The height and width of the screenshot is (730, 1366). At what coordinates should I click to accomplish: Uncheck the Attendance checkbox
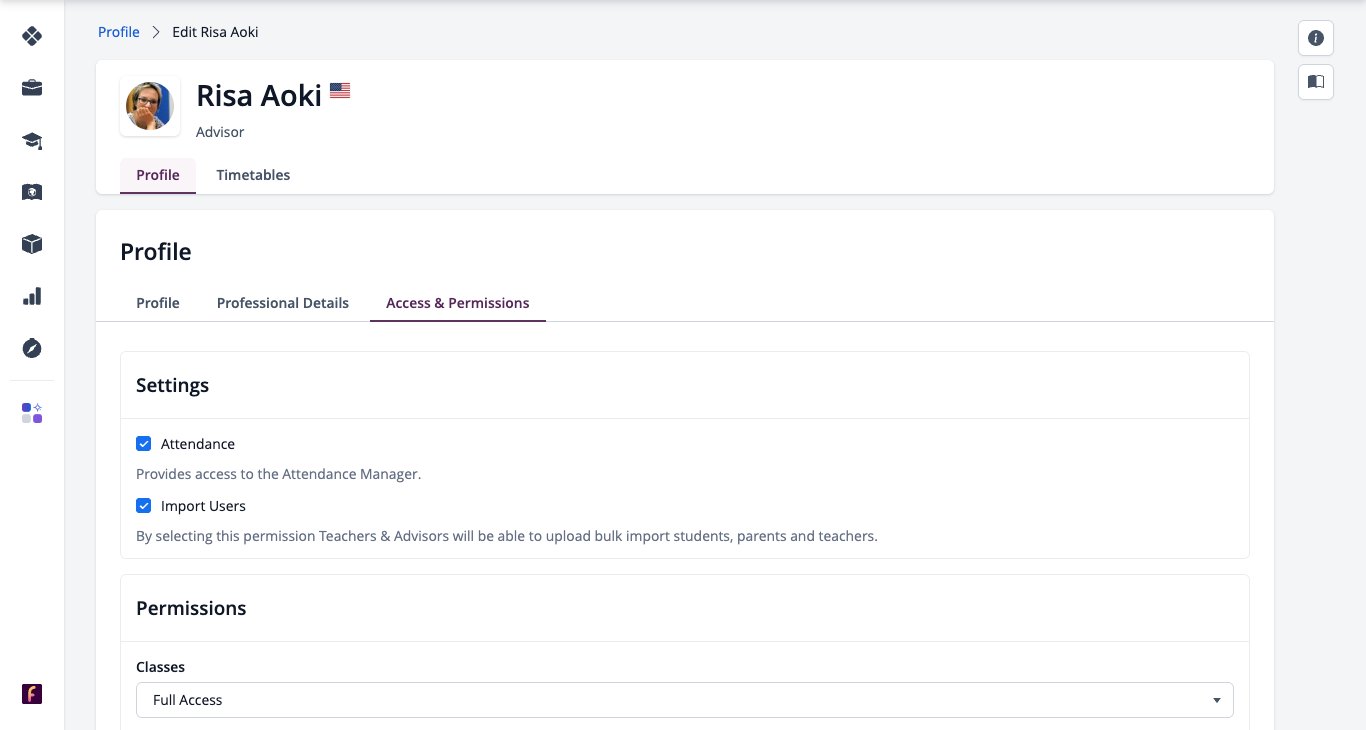(x=144, y=444)
